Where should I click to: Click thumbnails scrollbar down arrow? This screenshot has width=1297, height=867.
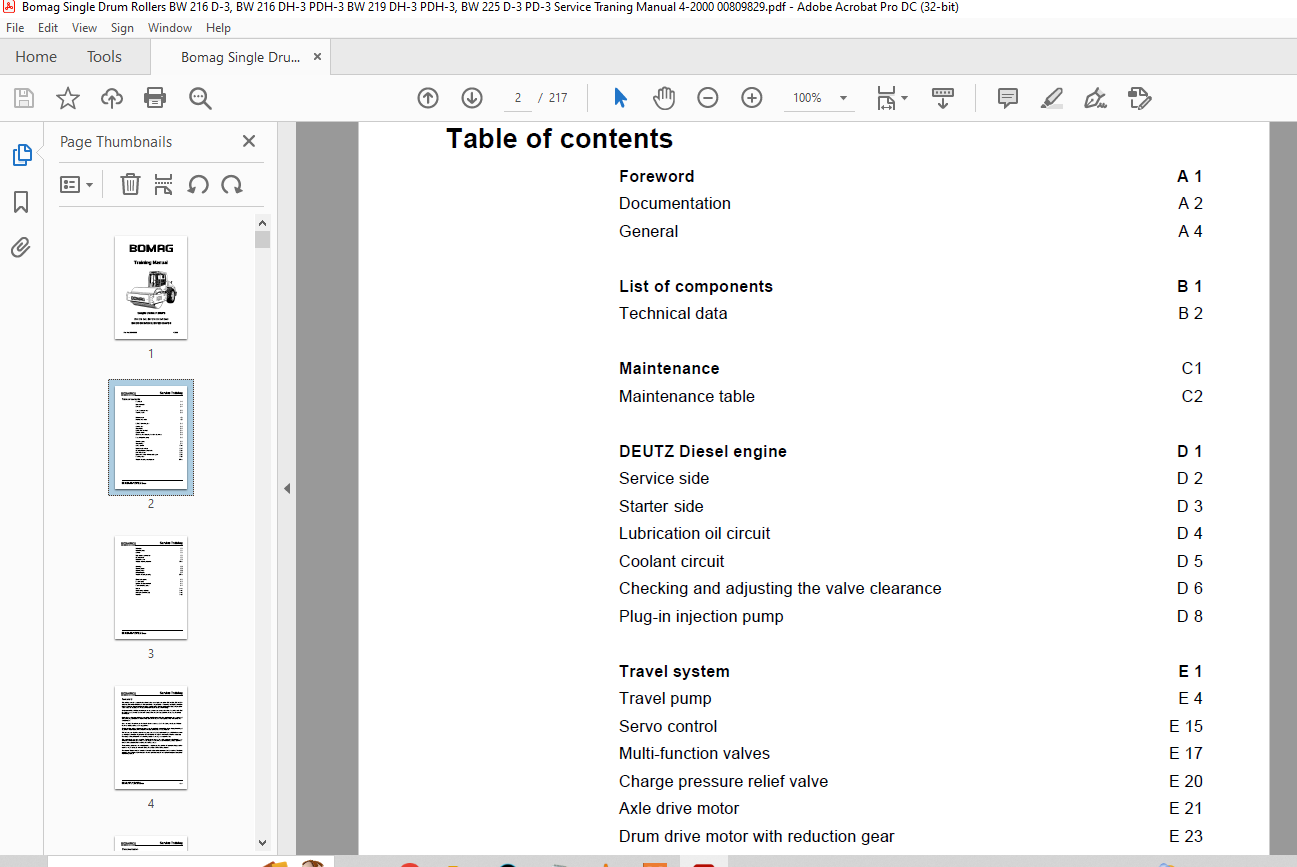[263, 843]
